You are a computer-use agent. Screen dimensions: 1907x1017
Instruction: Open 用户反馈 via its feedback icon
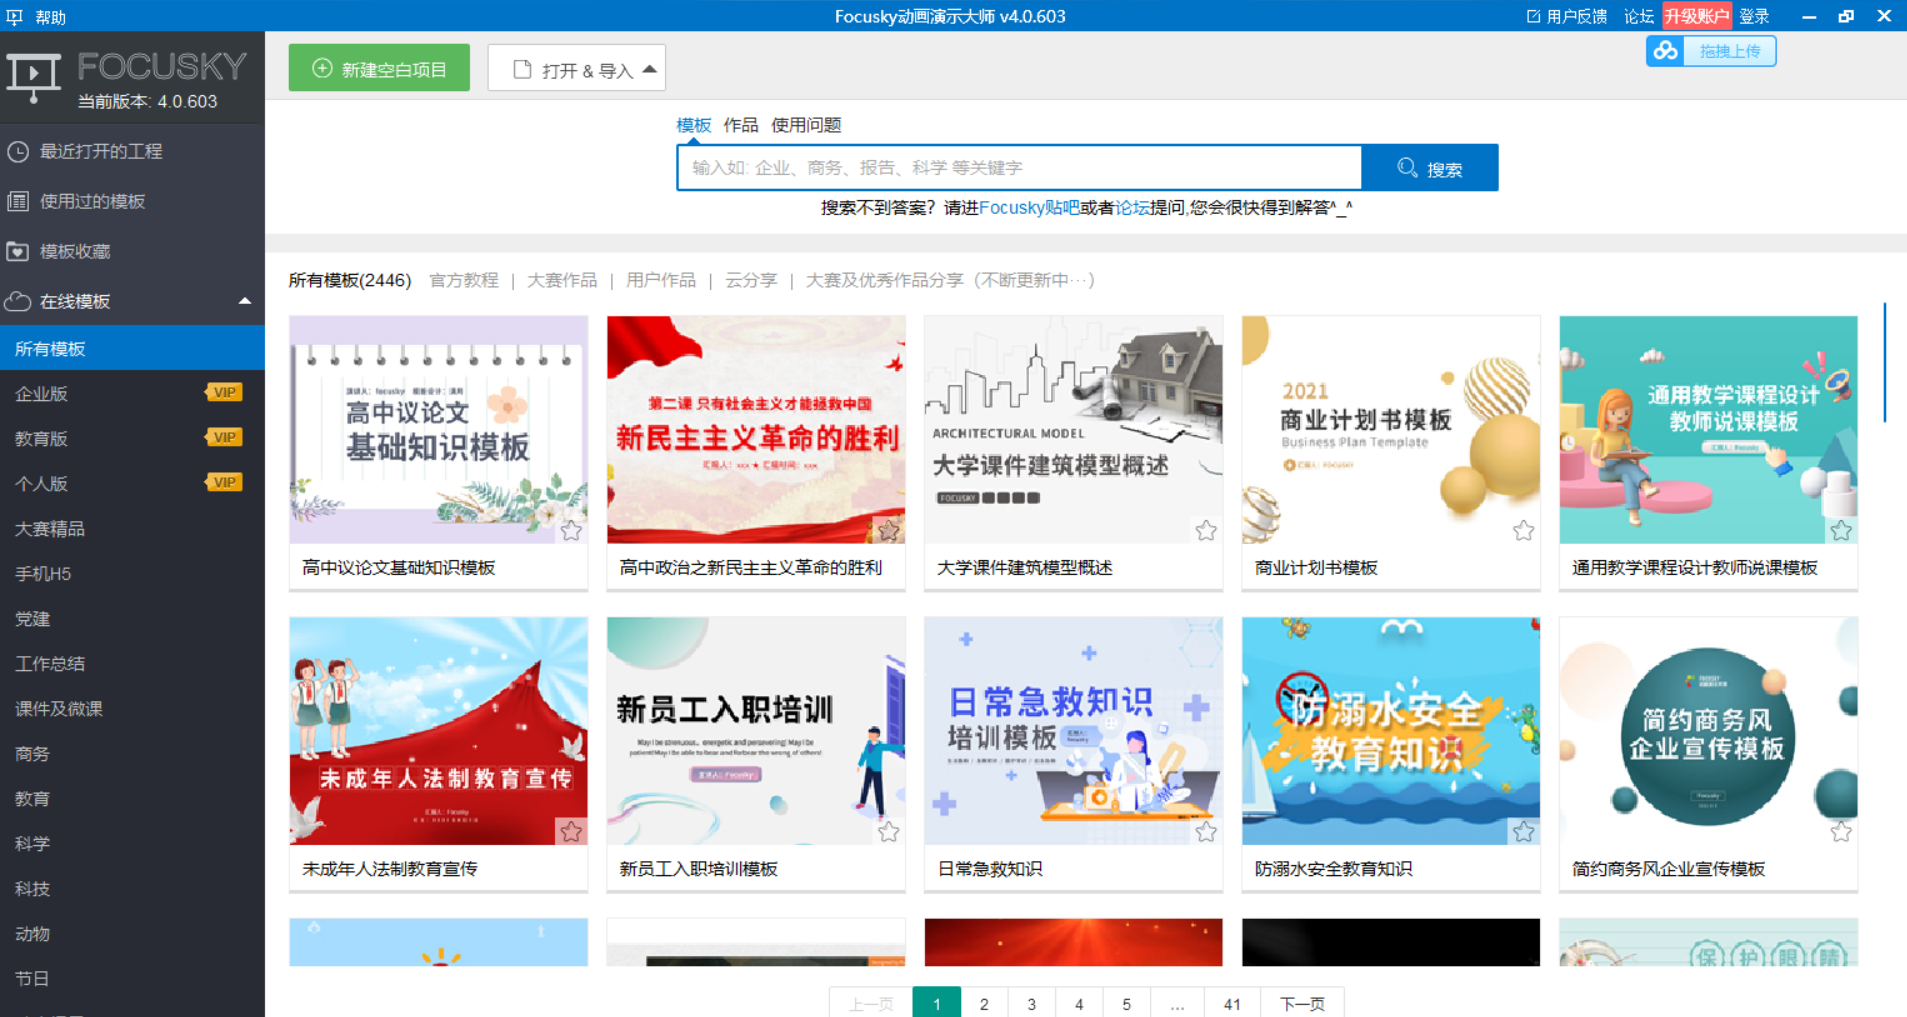[1535, 16]
